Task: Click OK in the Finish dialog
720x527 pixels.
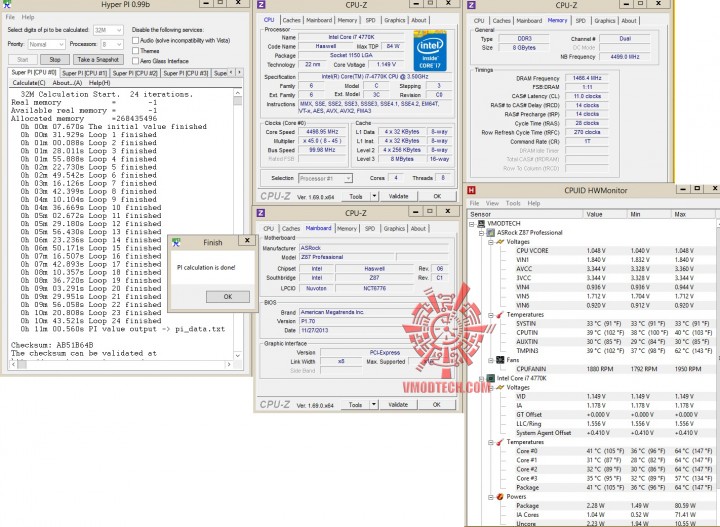Action: 228,297
